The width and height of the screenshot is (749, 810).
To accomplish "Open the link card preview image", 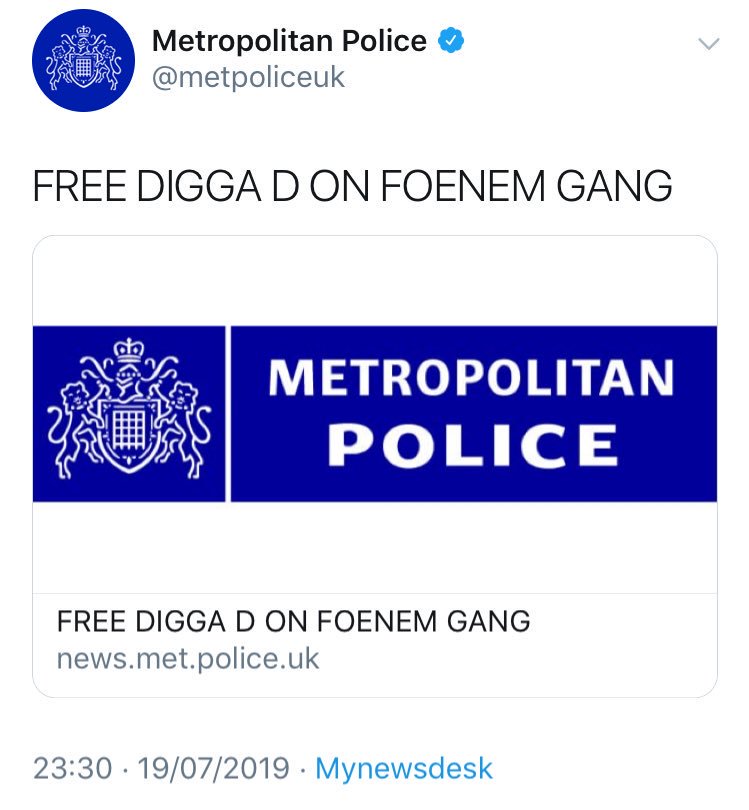I will 375,414.
